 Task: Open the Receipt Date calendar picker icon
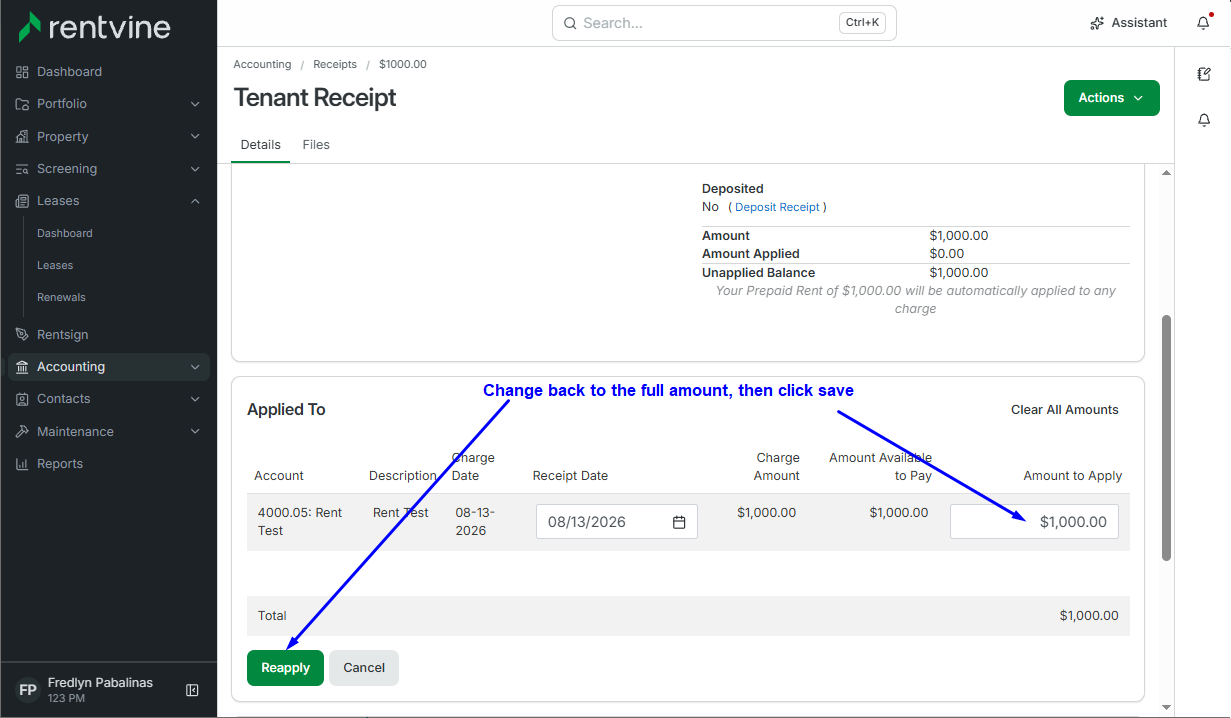pyautogui.click(x=679, y=522)
